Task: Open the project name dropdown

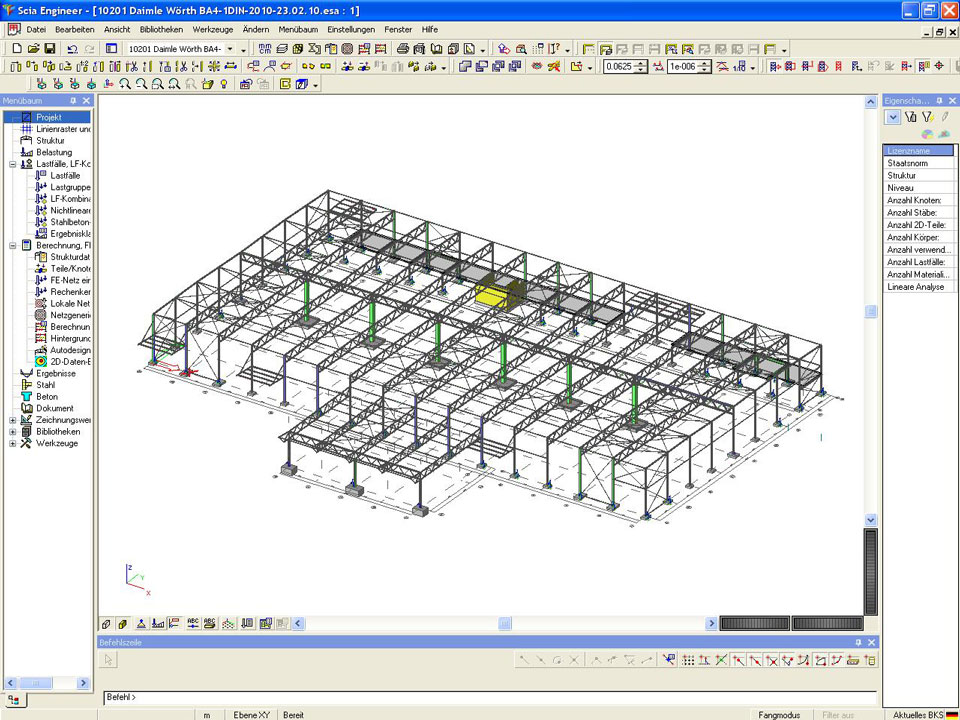Action: (230, 48)
